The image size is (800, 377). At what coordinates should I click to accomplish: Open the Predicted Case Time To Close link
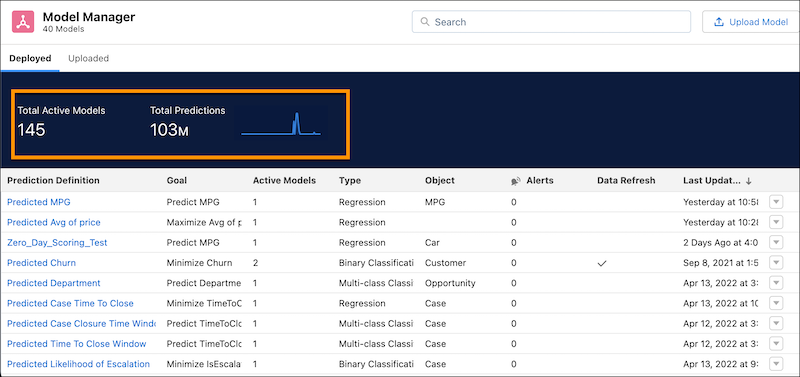coord(70,303)
